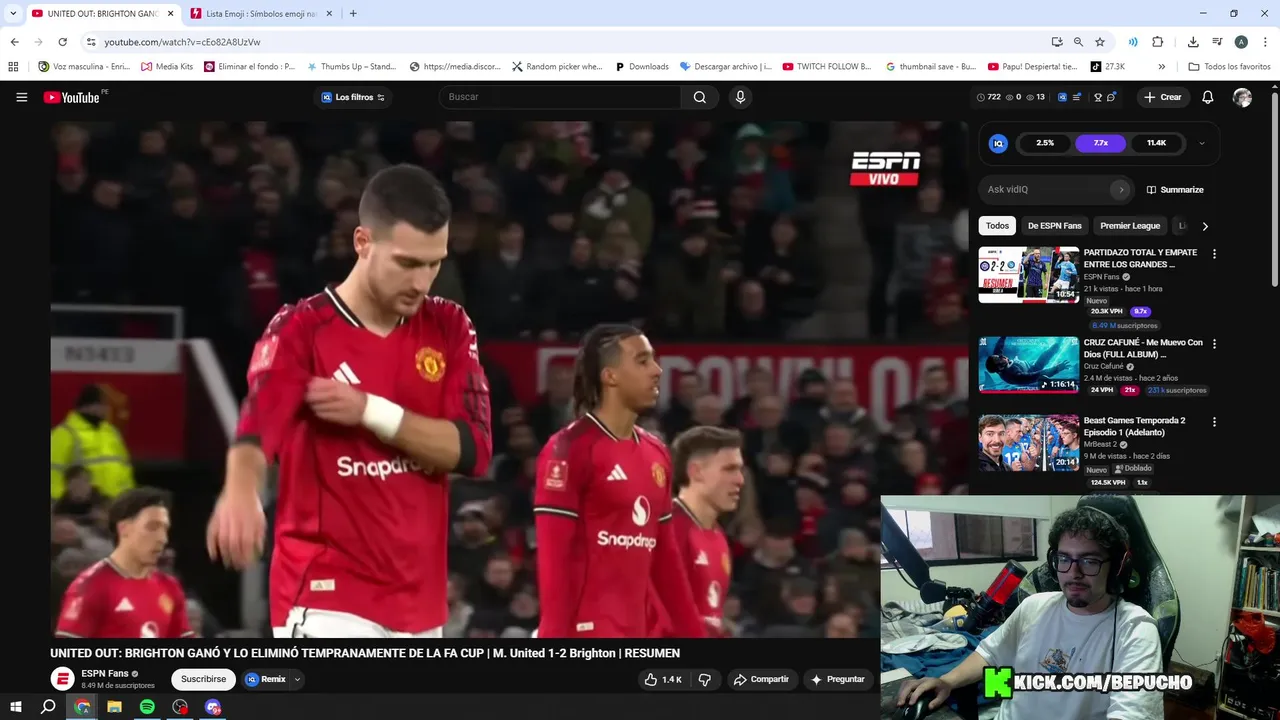Expand the Remix dropdown arrow
Image resolution: width=1280 pixels, height=720 pixels.
pyautogui.click(x=297, y=679)
